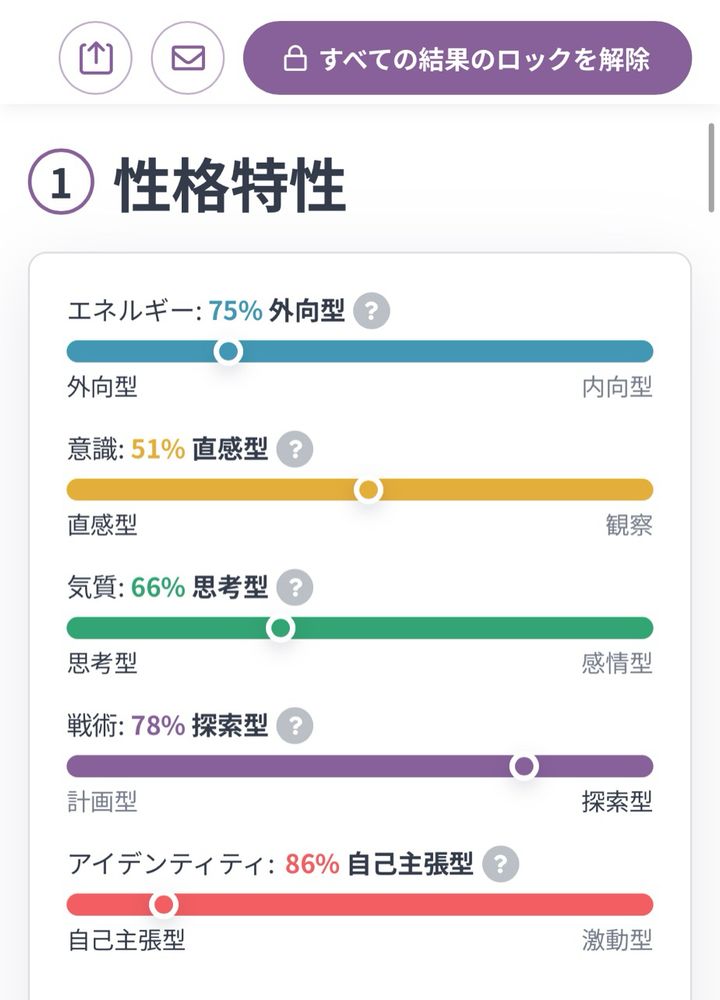The height and width of the screenshot is (1000, 720).
Task: Click the purple 戦術 slider handle
Action: click(524, 766)
